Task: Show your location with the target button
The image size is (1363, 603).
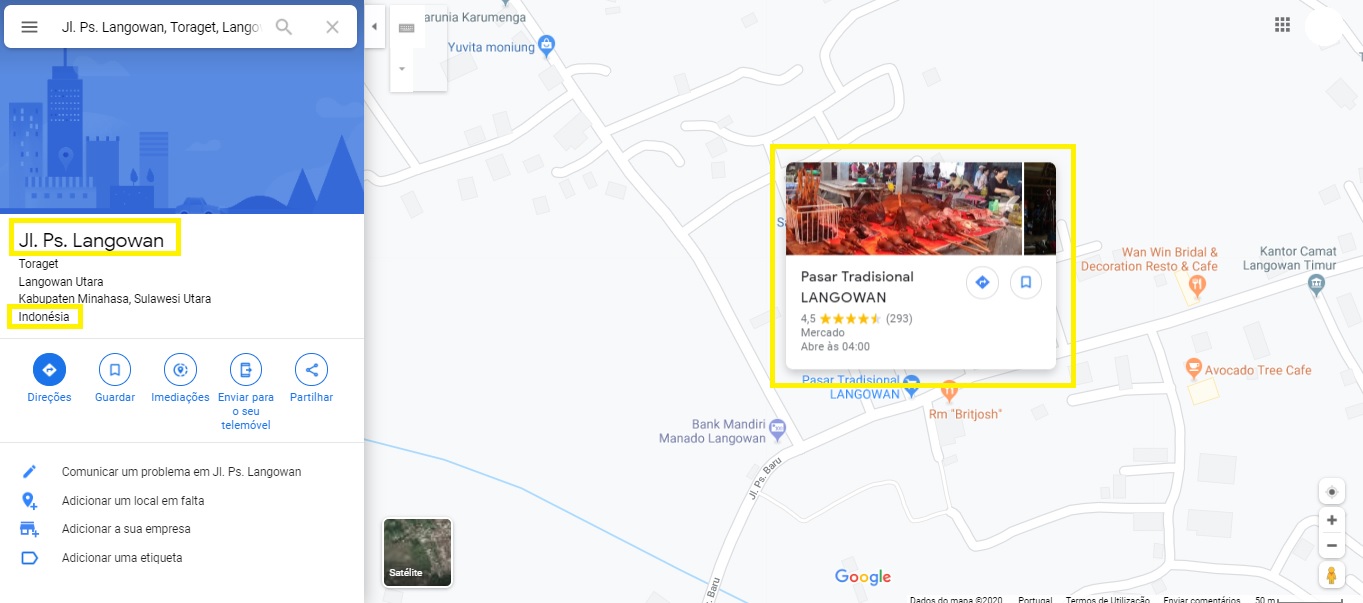Action: coord(1332,492)
